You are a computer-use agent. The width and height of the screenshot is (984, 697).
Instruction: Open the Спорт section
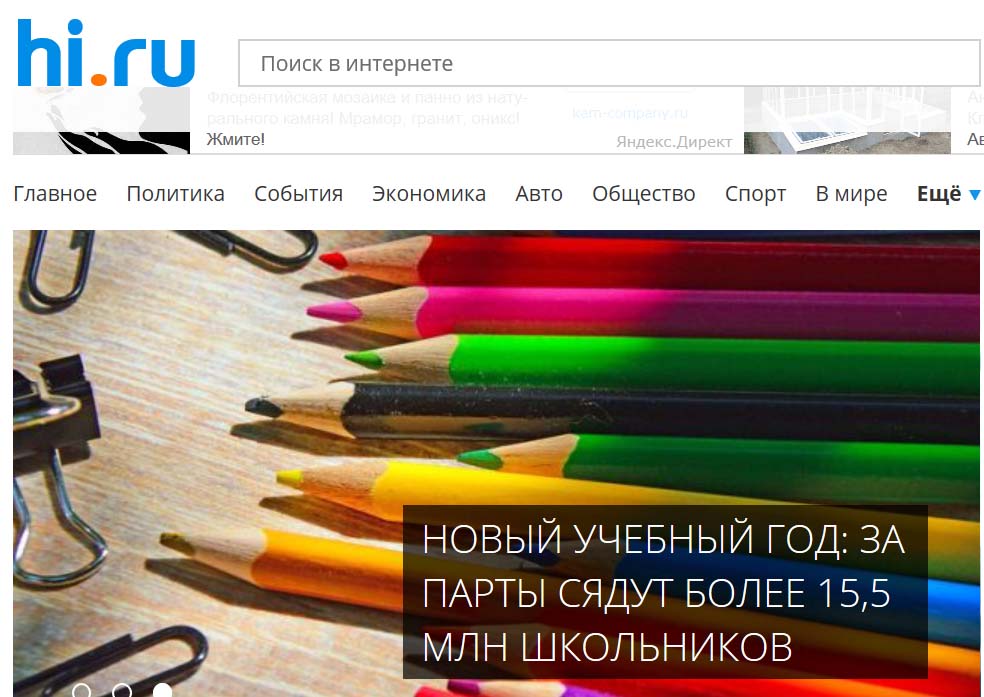[756, 194]
